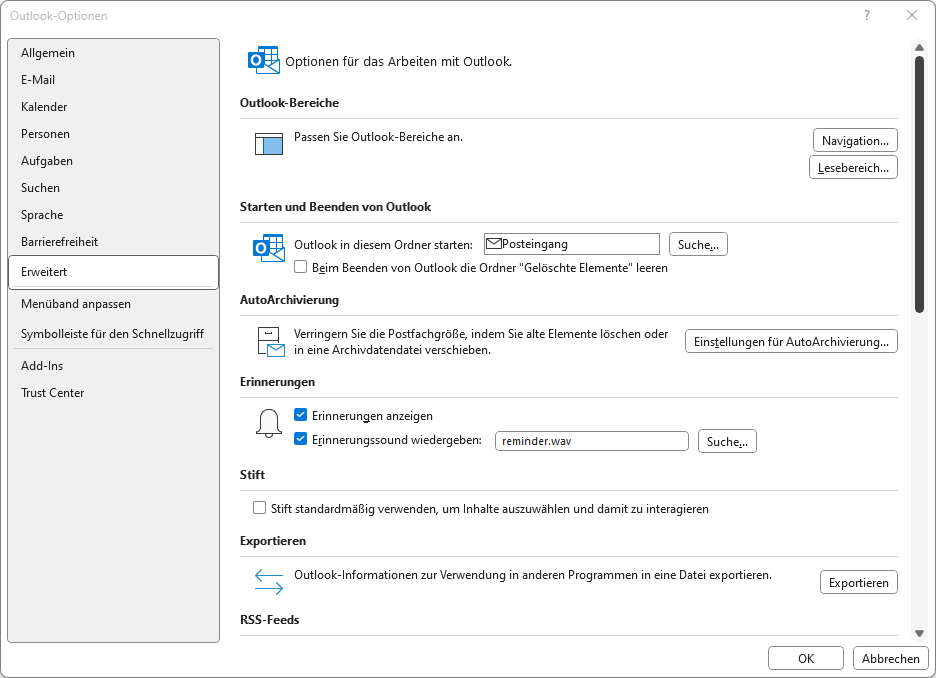
Task: Click the RSS-Feeds section heading
Action: pos(270,620)
